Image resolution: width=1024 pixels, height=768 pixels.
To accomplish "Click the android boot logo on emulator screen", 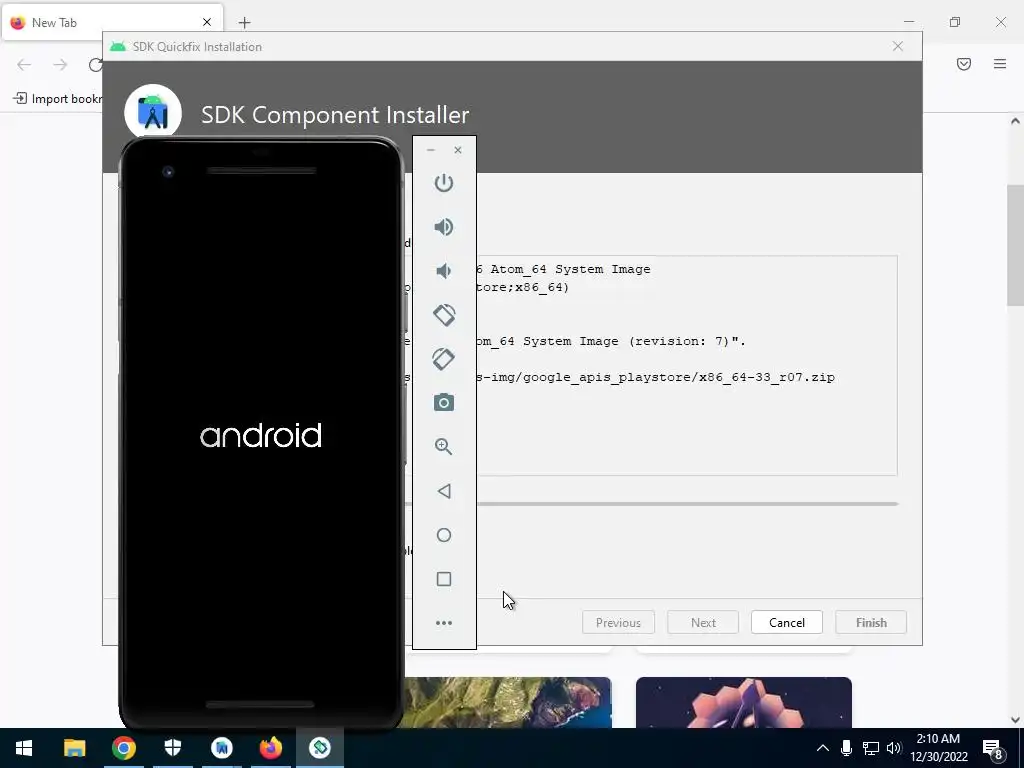I will coord(261,436).
